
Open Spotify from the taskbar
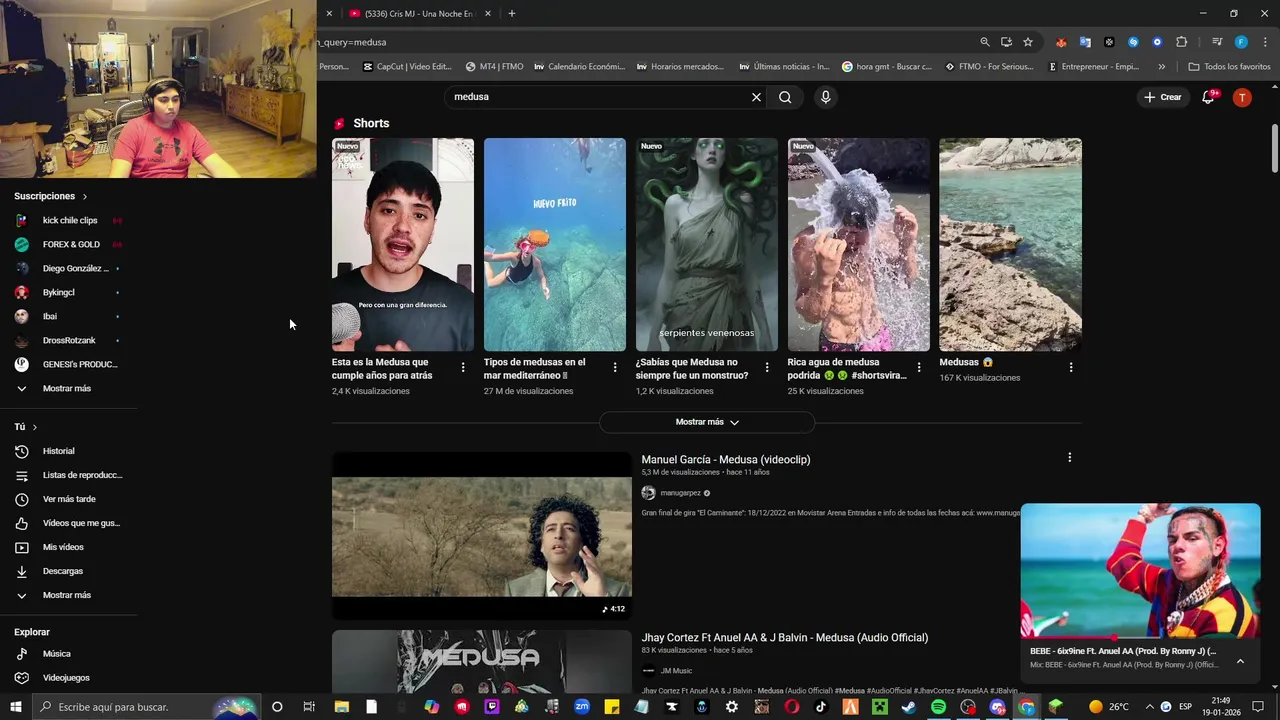[x=938, y=707]
